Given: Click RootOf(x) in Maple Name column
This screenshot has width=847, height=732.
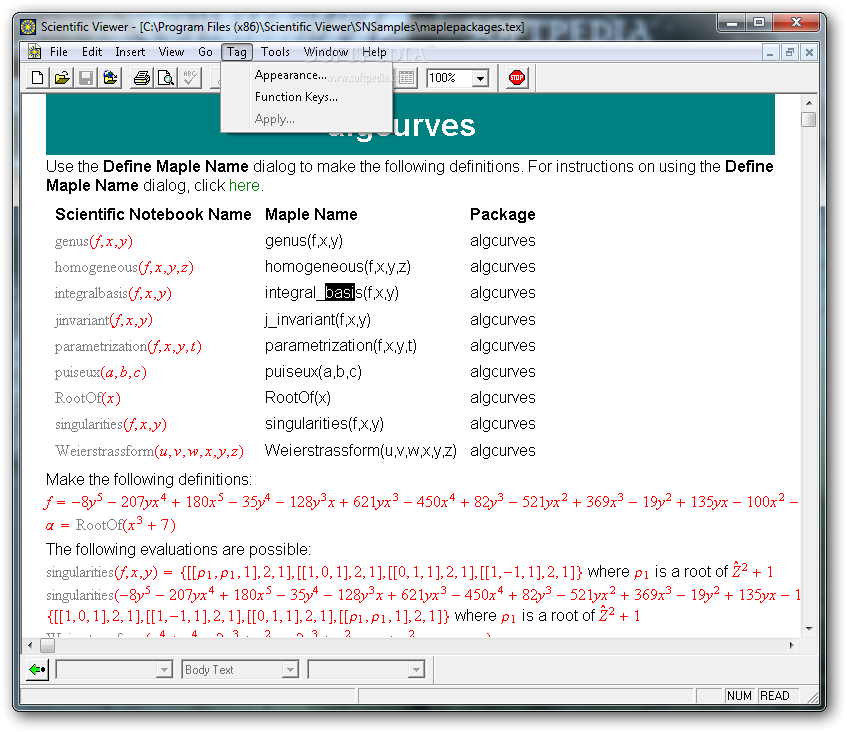Looking at the screenshot, I should tap(298, 398).
